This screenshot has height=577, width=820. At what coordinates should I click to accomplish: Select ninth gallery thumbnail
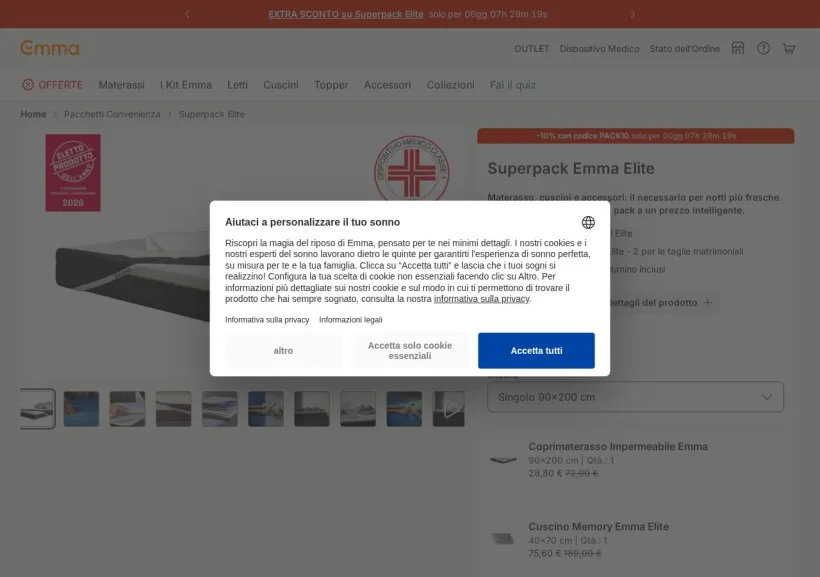pyautogui.click(x=404, y=409)
